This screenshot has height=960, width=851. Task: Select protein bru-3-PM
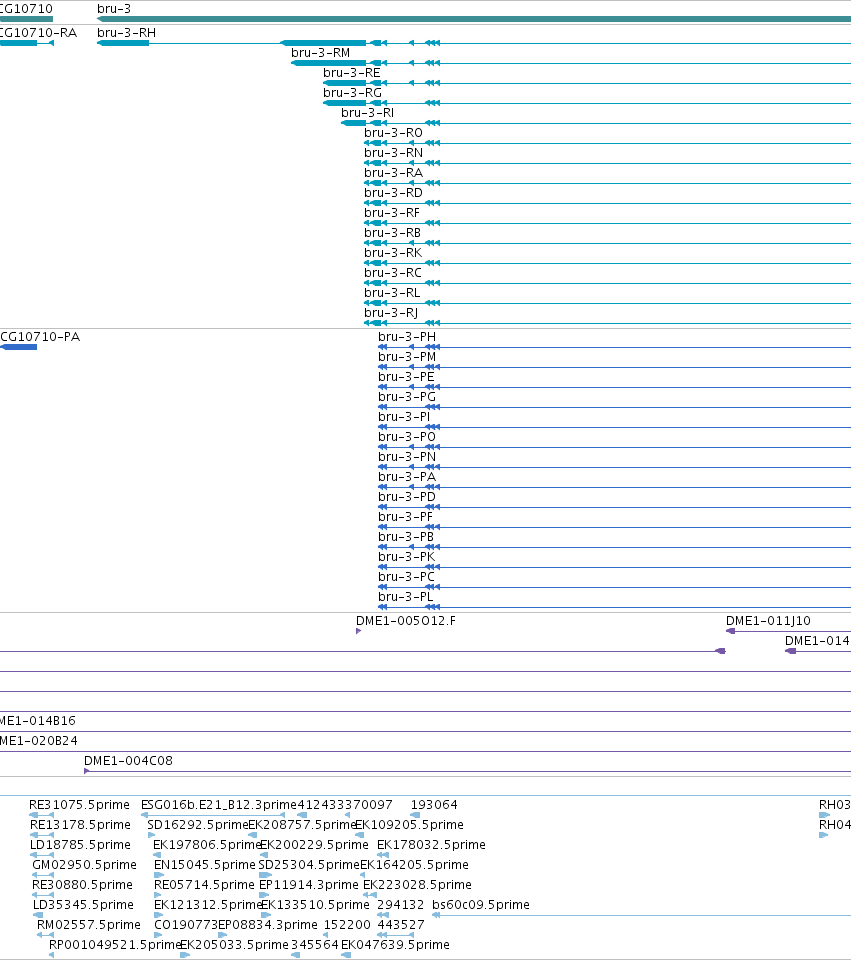click(407, 357)
